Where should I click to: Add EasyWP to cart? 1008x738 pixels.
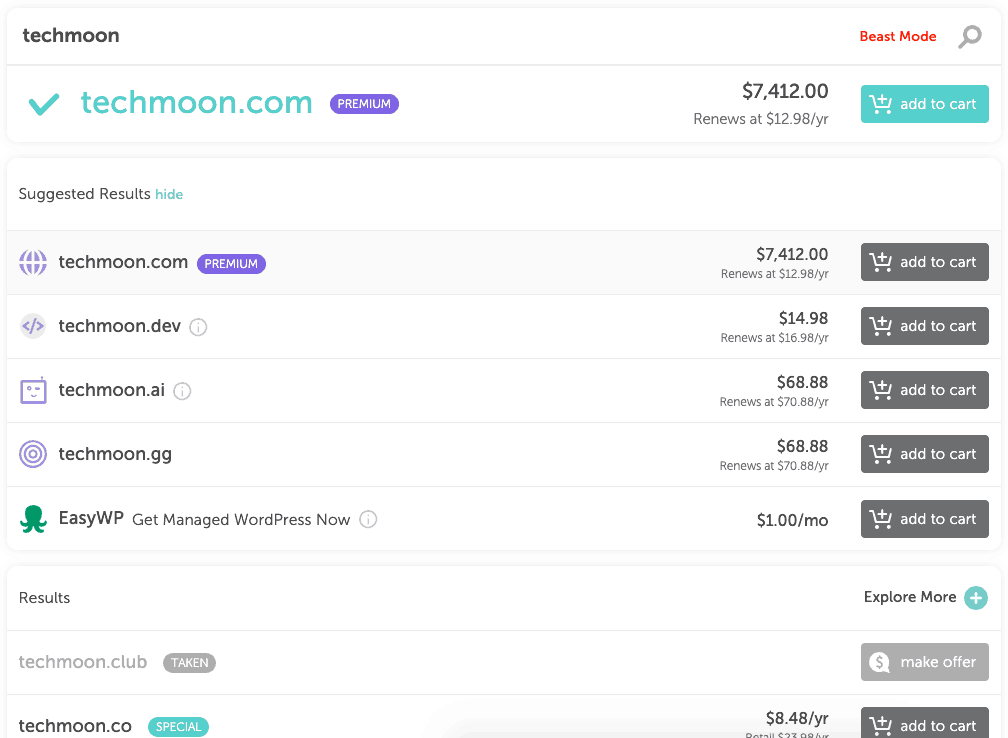[x=924, y=519]
